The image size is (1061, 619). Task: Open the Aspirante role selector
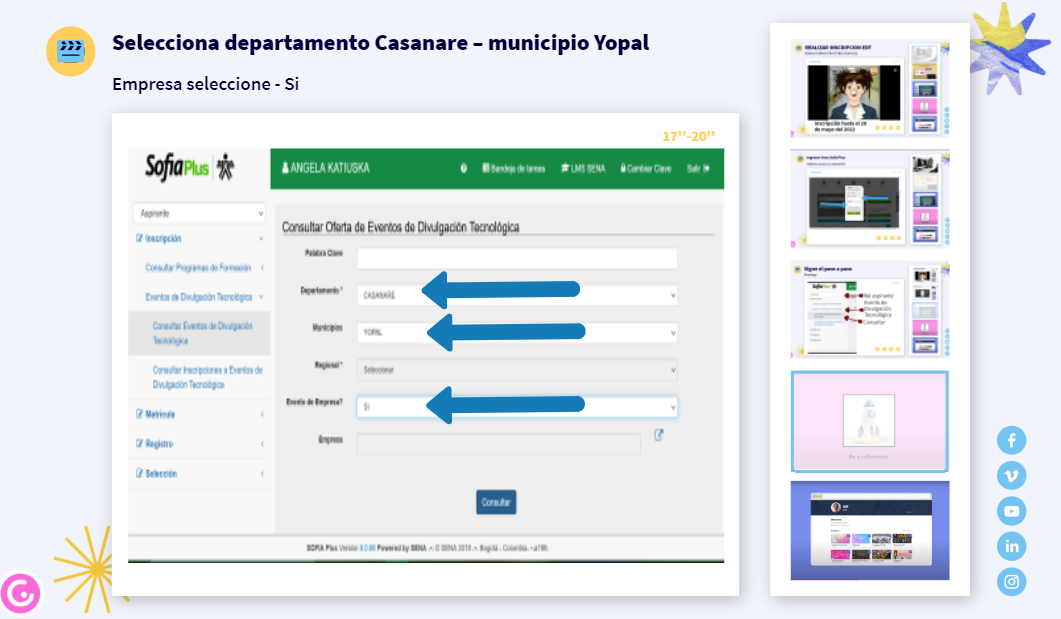[x=200, y=213]
